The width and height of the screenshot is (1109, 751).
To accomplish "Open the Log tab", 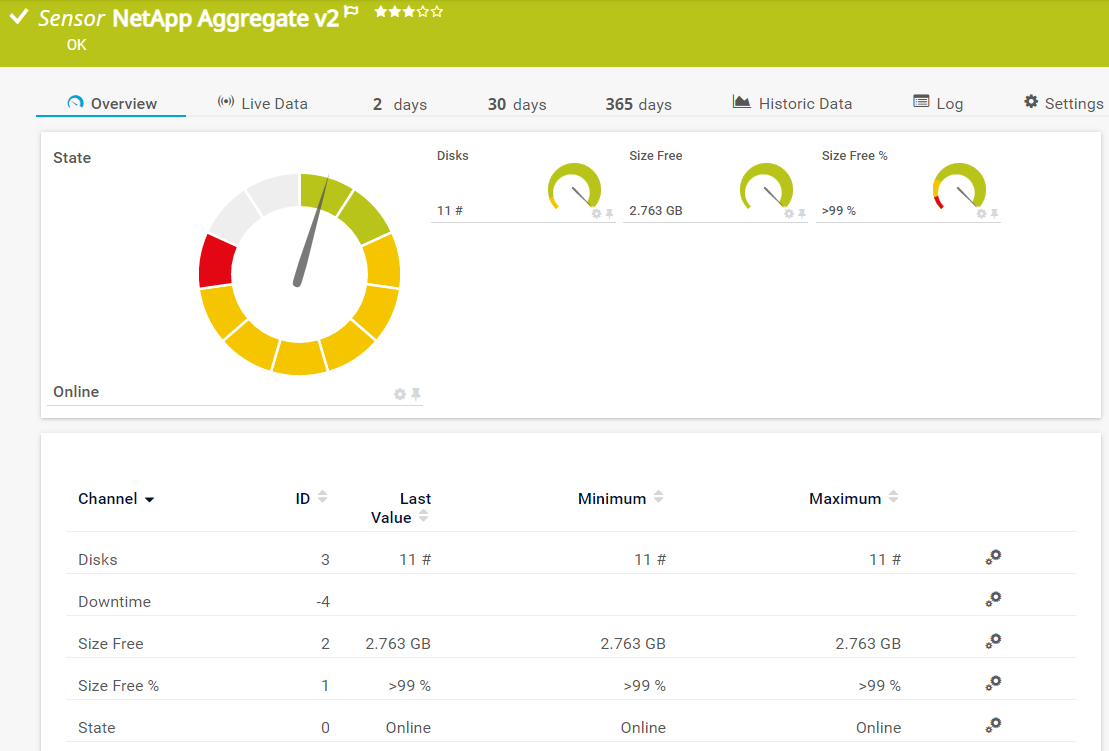I will click(x=938, y=104).
